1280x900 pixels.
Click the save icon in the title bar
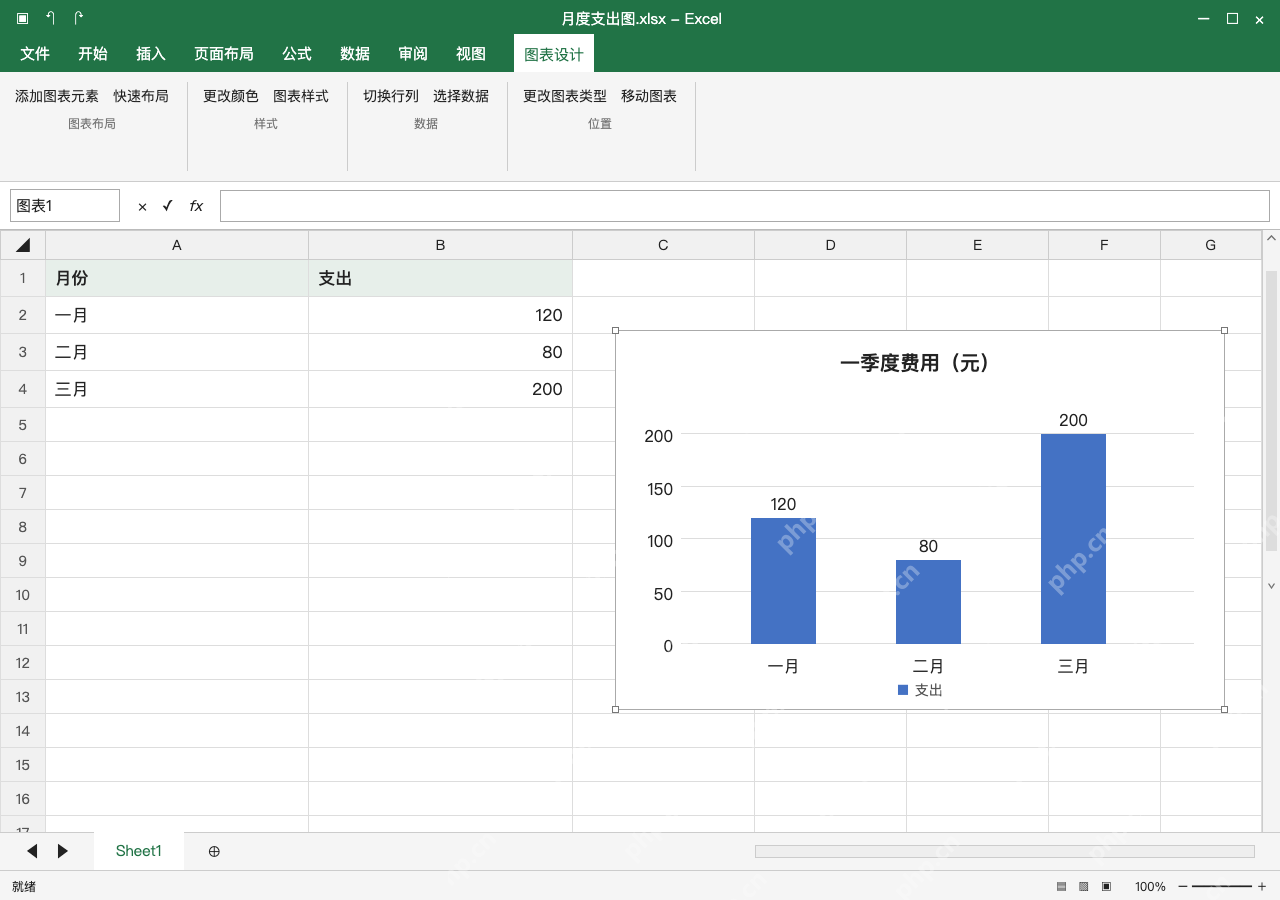click(x=22, y=18)
